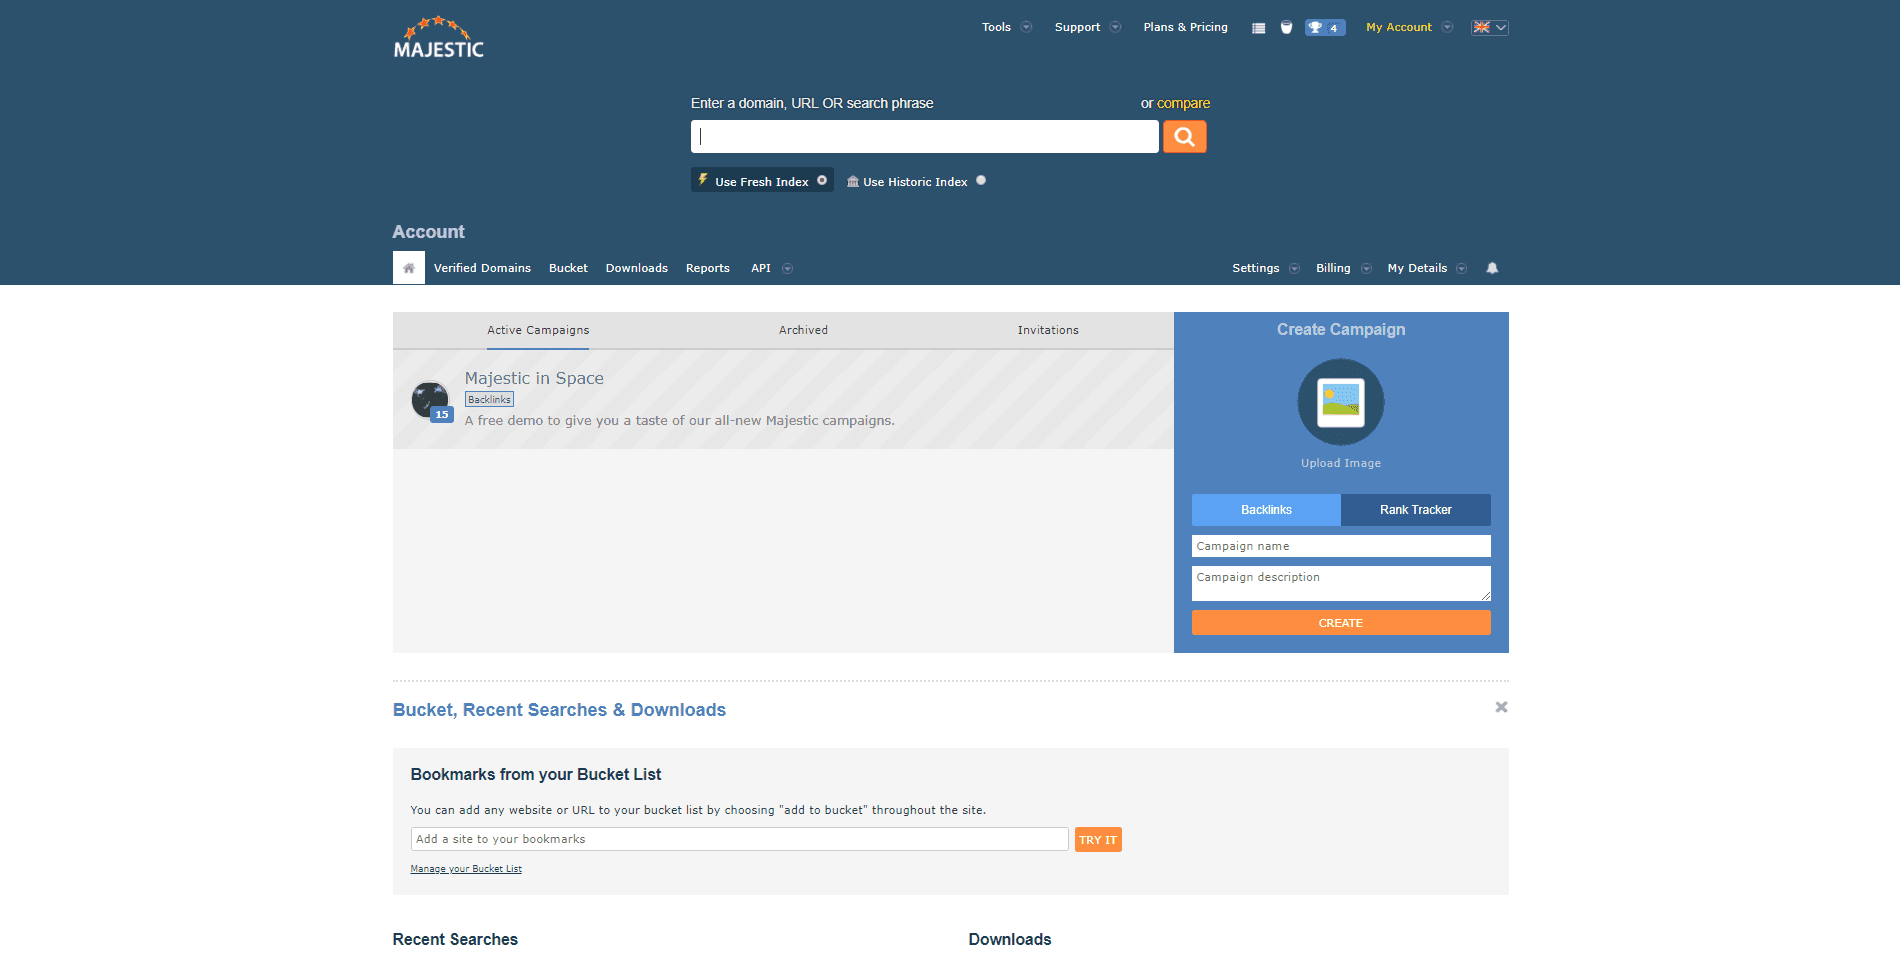Select Rank Tracker campaign type
The image size is (1900, 968).
pos(1416,510)
